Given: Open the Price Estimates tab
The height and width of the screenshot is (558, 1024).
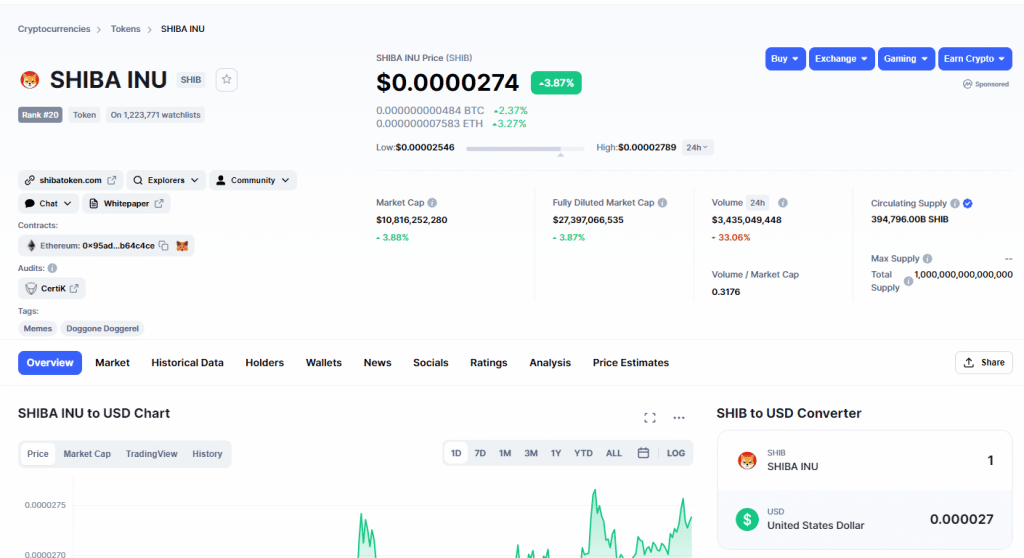Looking at the screenshot, I should (x=631, y=363).
